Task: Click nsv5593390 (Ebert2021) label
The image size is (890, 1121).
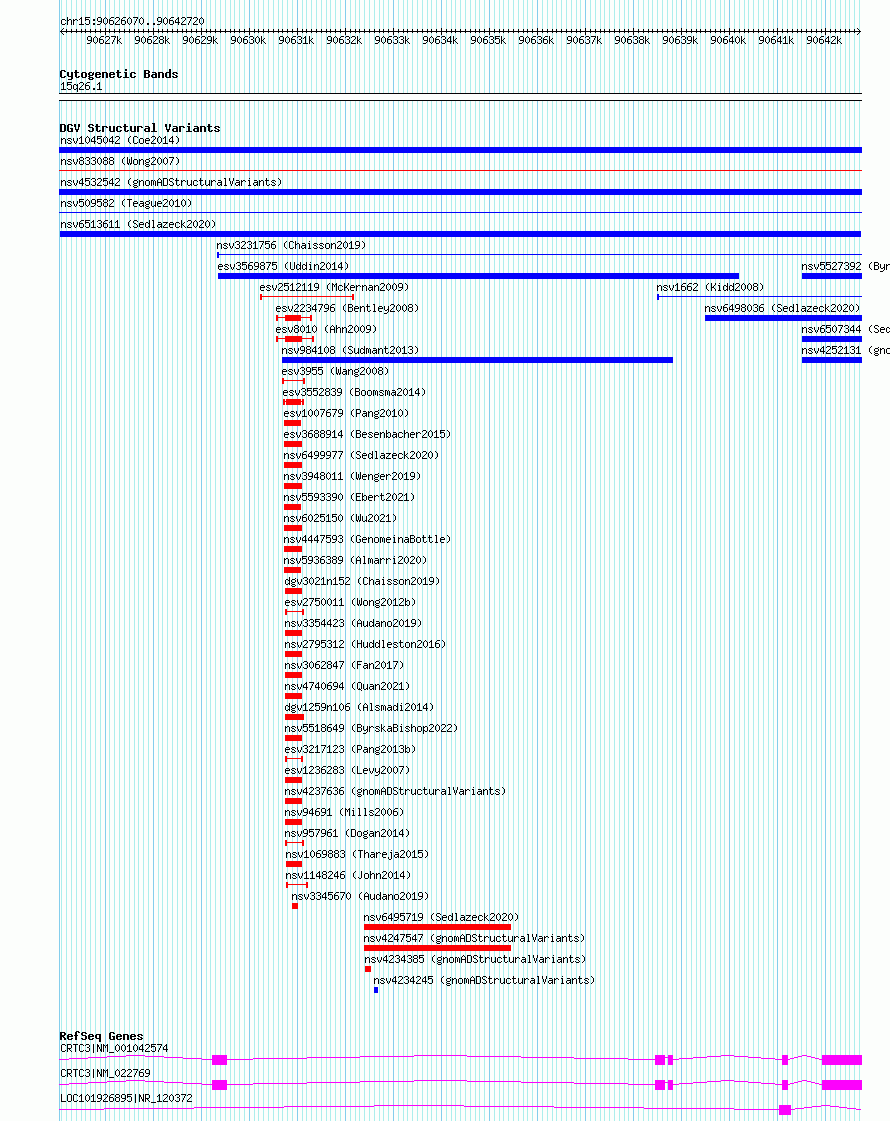Action: point(349,498)
